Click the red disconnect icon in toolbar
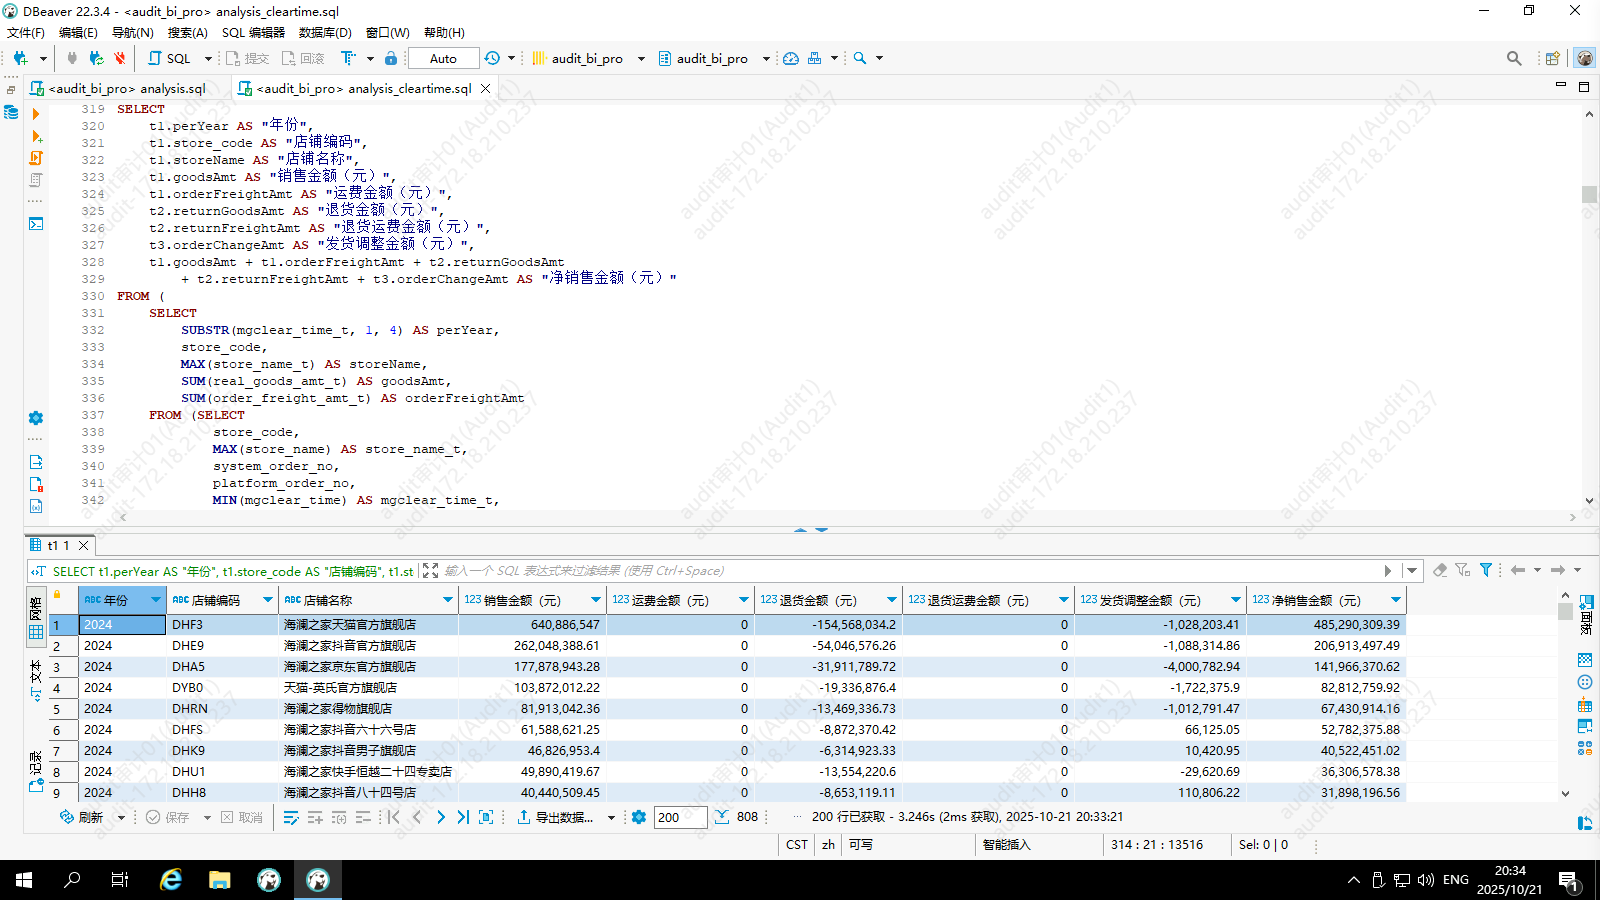Viewport: 1600px width, 900px height. pos(120,58)
